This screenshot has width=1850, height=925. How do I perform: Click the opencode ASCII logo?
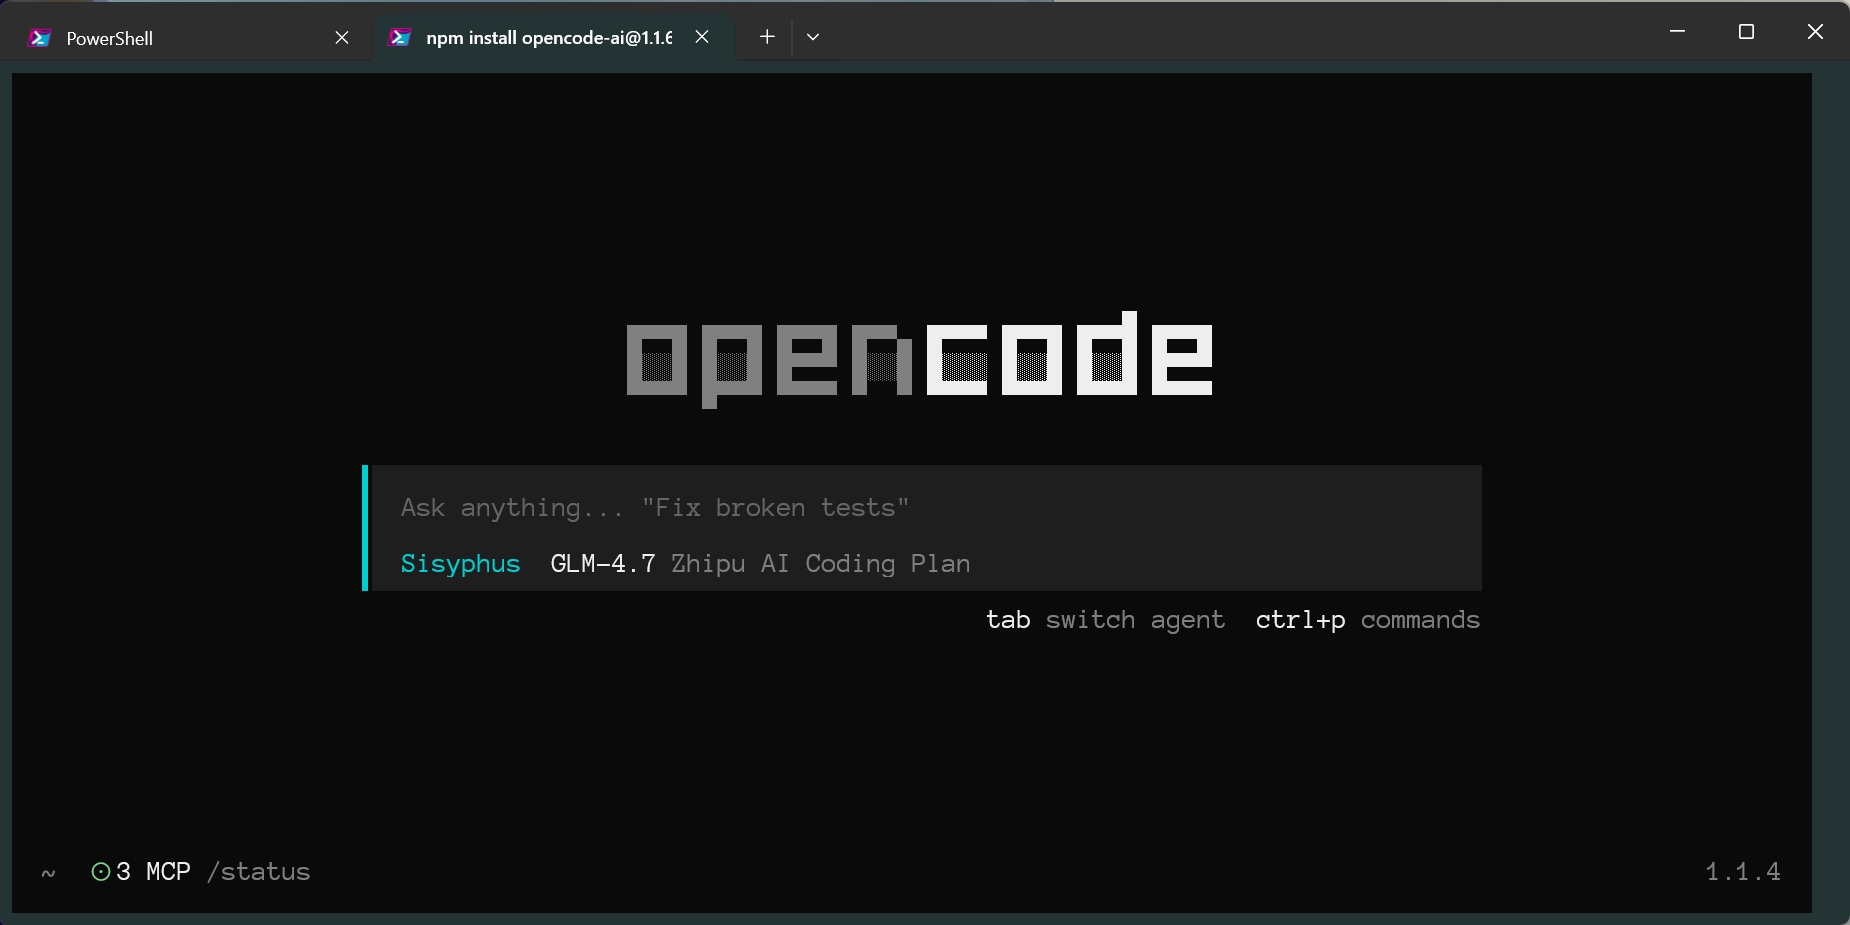click(918, 357)
